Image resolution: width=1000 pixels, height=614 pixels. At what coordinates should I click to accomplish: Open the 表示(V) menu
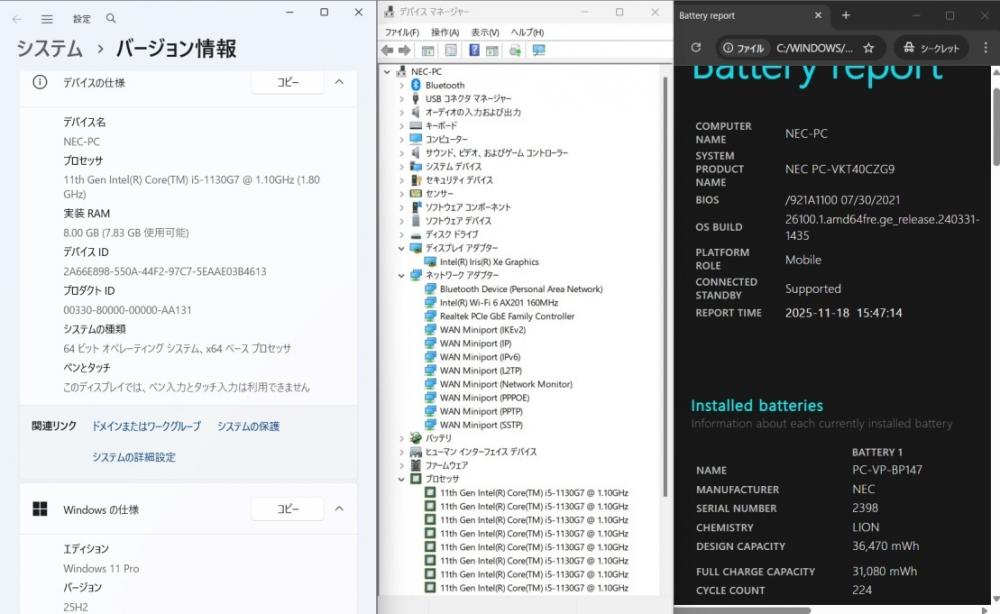click(485, 32)
